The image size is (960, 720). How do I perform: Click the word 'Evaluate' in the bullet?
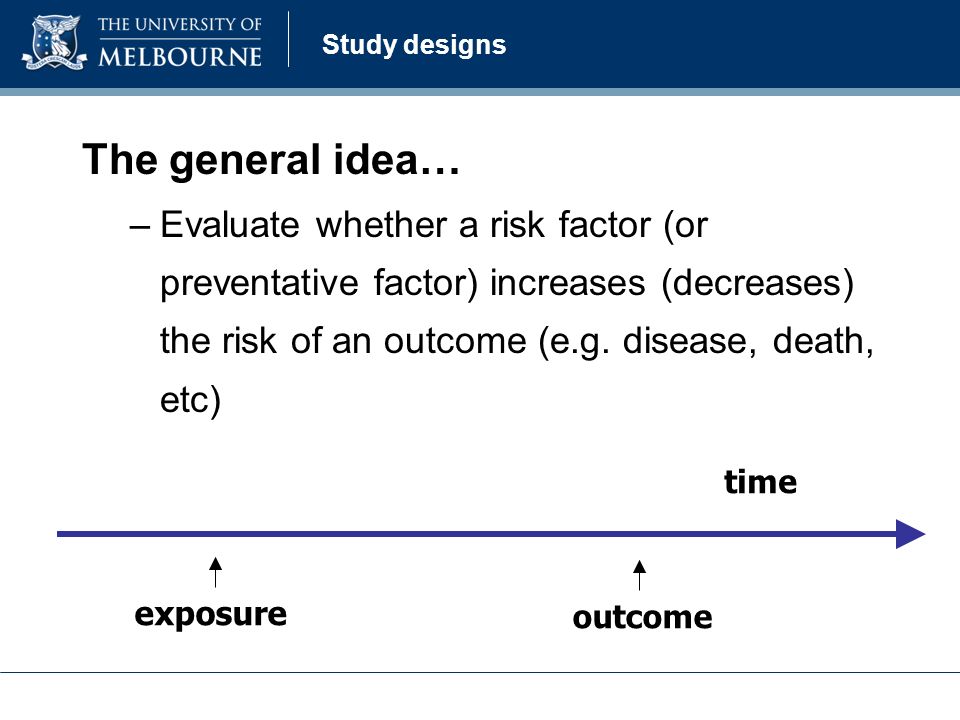point(230,225)
